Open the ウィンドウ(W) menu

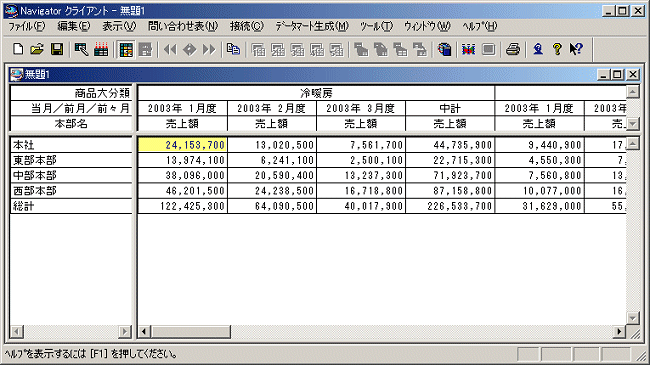pyautogui.click(x=427, y=27)
